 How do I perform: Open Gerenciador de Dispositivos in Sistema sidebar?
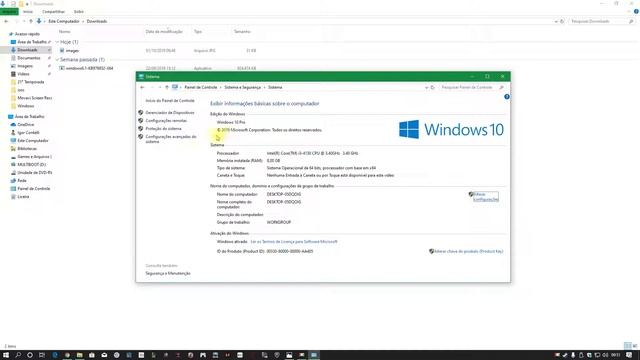tap(170, 113)
